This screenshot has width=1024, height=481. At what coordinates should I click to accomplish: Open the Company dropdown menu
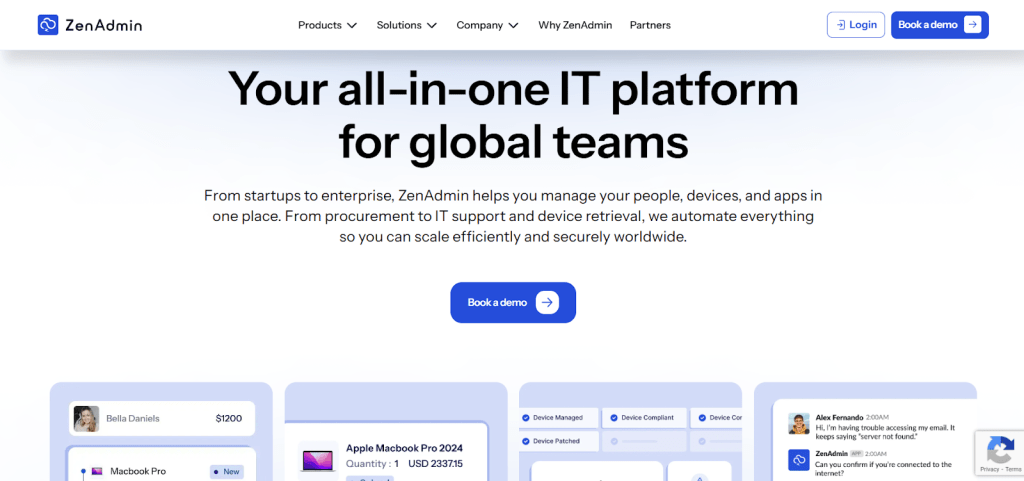tap(487, 25)
